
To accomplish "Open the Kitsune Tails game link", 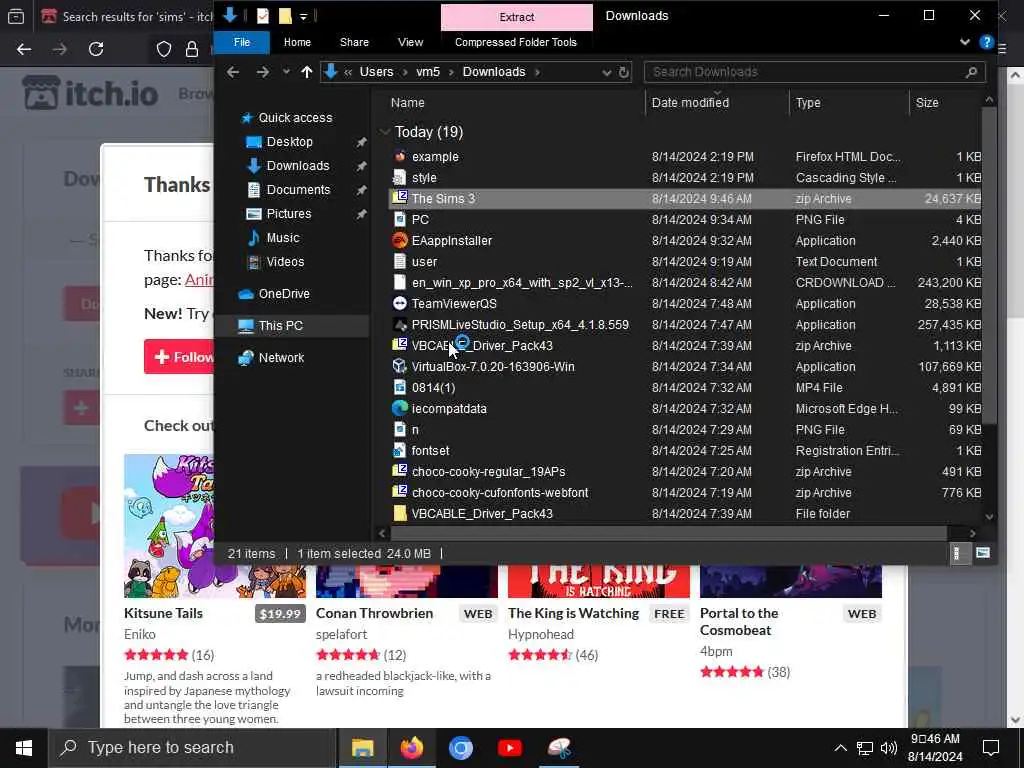I will click(x=163, y=613).
